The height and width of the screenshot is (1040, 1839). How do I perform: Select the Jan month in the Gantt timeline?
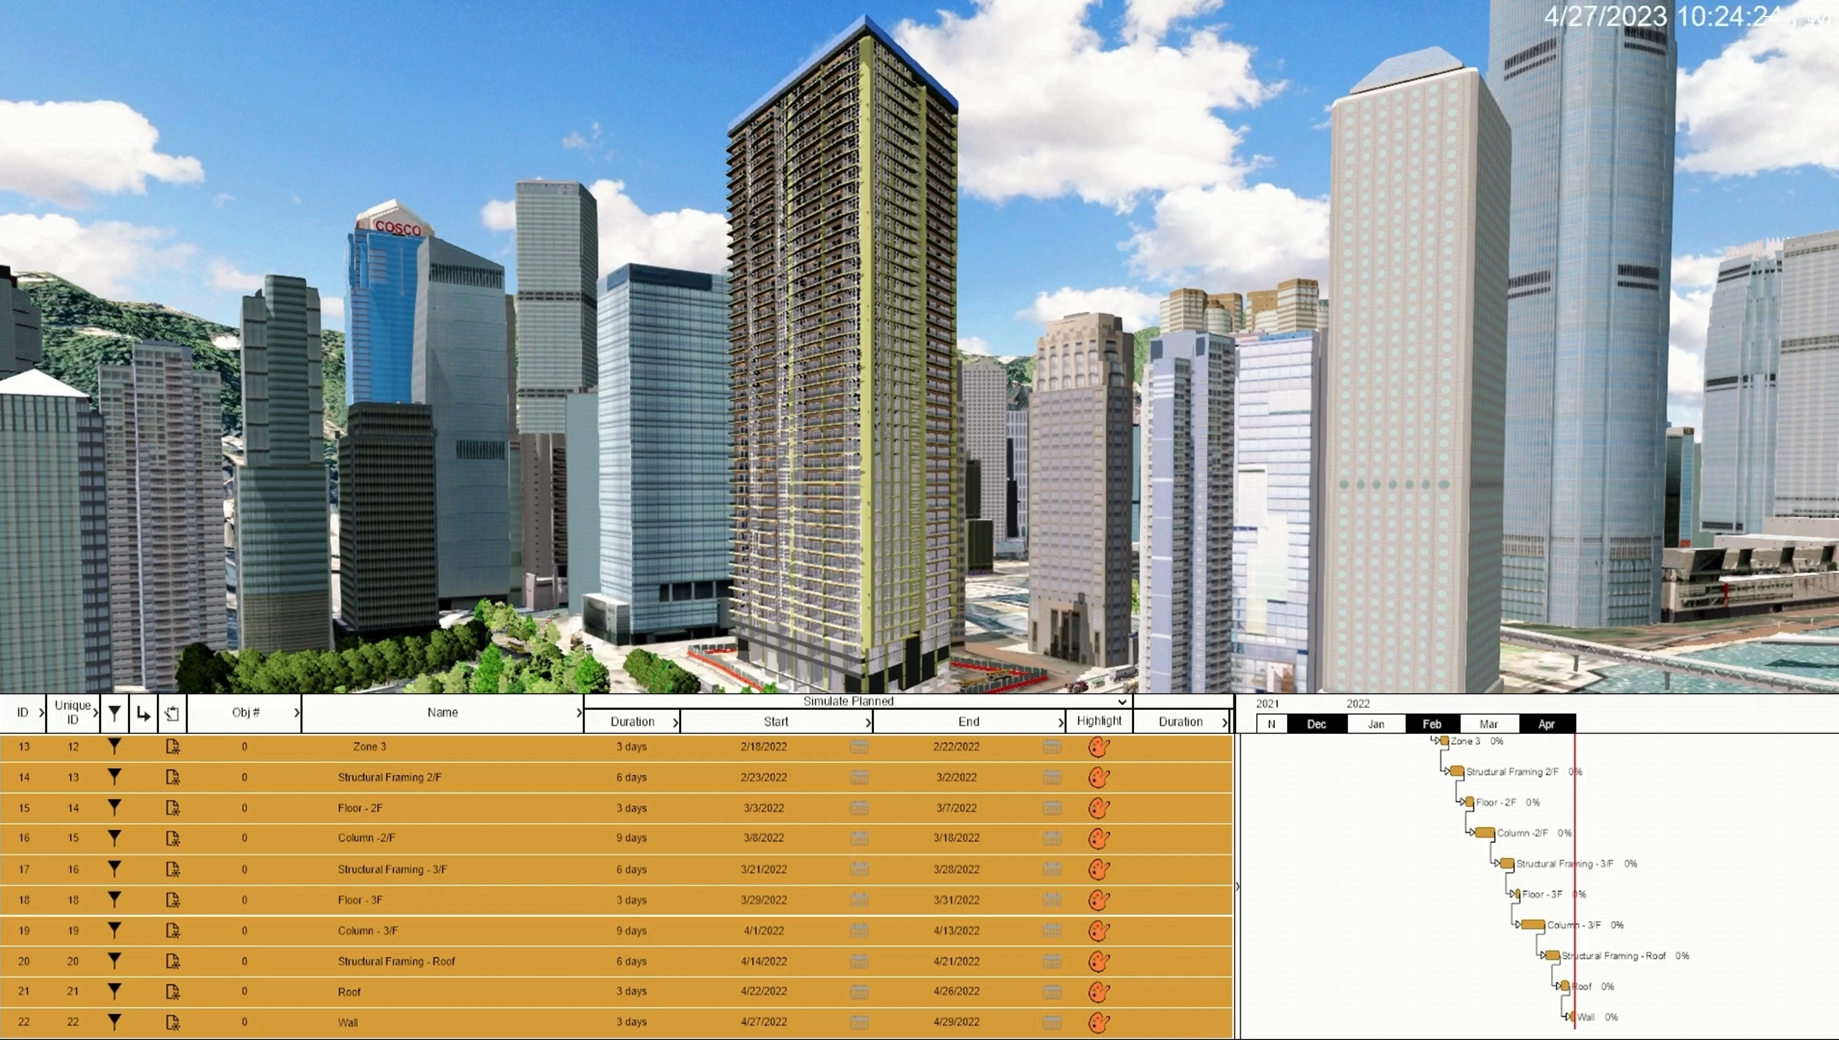point(1376,724)
